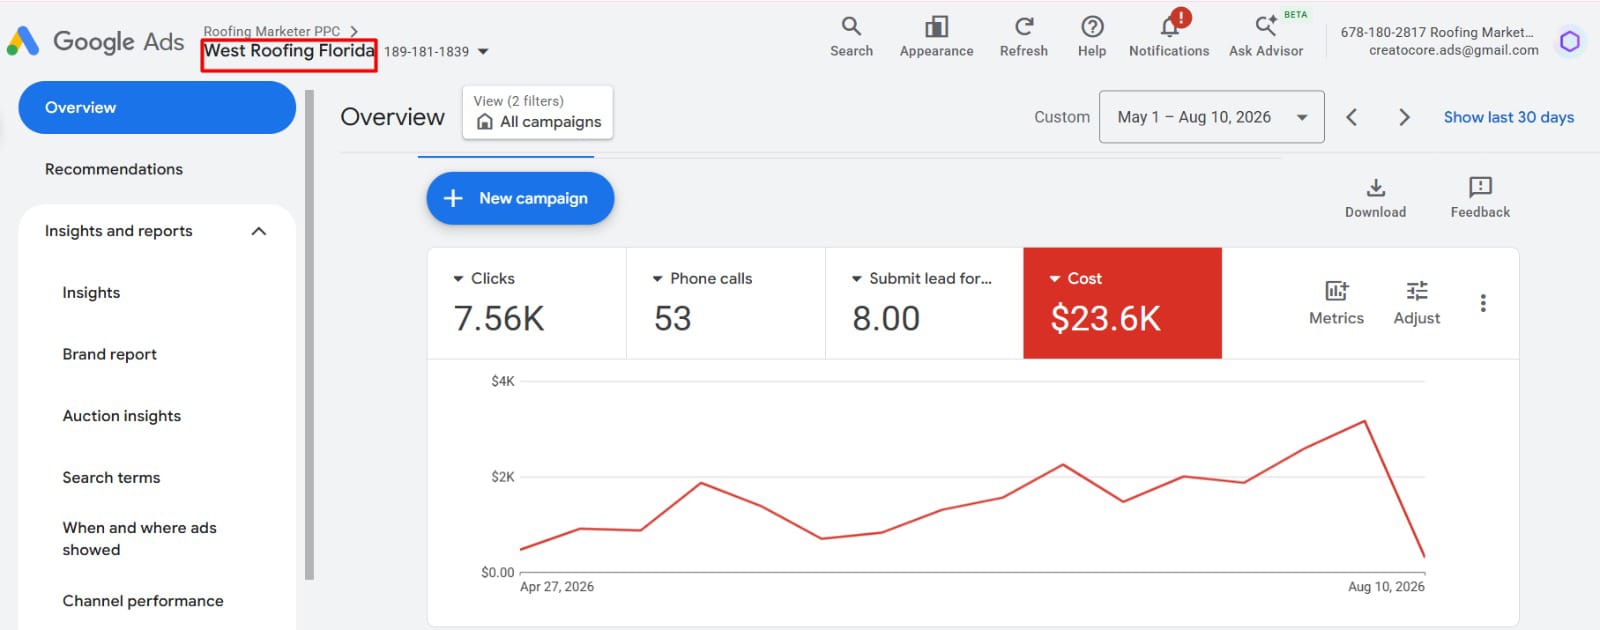Screen dimensions: 1600x630
Task: Open the Adjust chart options
Action: [1417, 302]
